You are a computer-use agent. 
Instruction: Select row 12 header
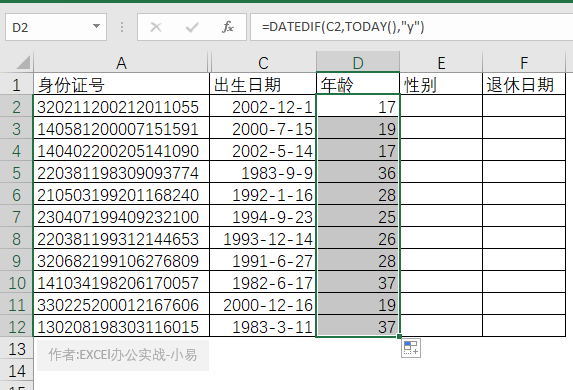[x=16, y=326]
